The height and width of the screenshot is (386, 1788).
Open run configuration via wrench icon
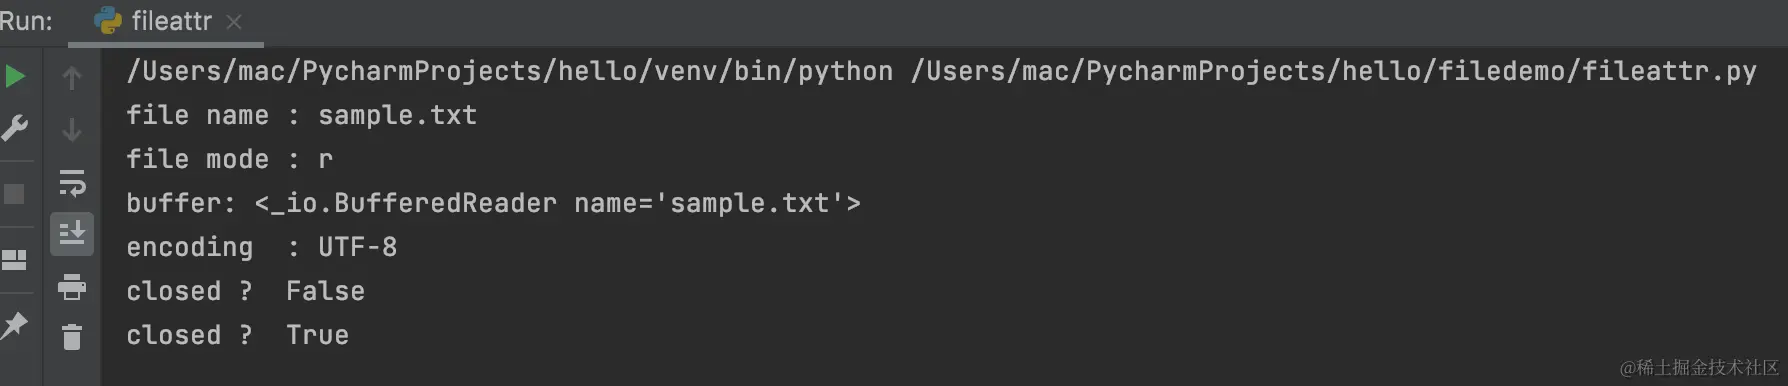(x=14, y=128)
